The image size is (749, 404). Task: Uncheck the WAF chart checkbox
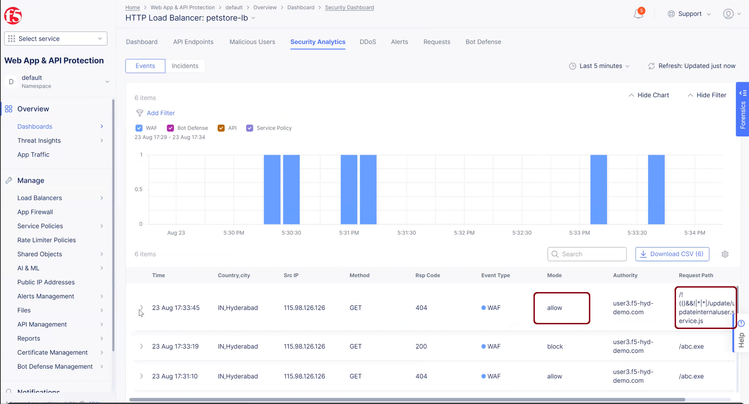pos(139,128)
